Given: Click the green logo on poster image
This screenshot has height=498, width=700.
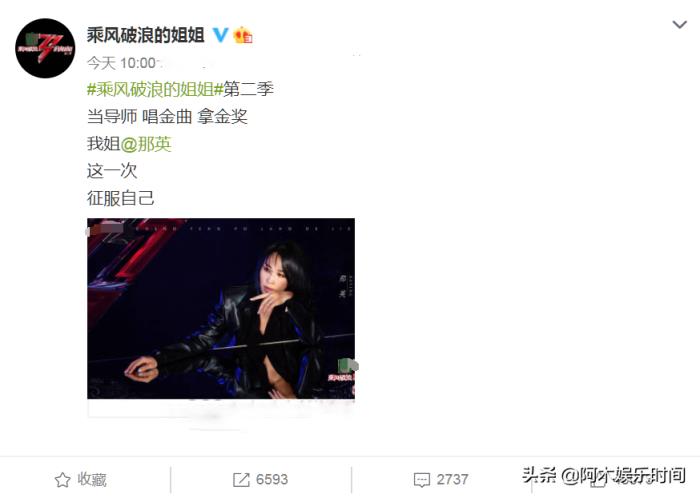Looking at the screenshot, I should [x=348, y=365].
